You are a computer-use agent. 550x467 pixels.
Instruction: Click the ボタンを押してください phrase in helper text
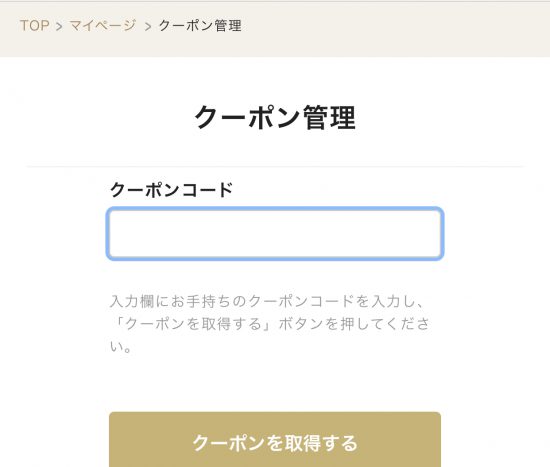pos(354,324)
